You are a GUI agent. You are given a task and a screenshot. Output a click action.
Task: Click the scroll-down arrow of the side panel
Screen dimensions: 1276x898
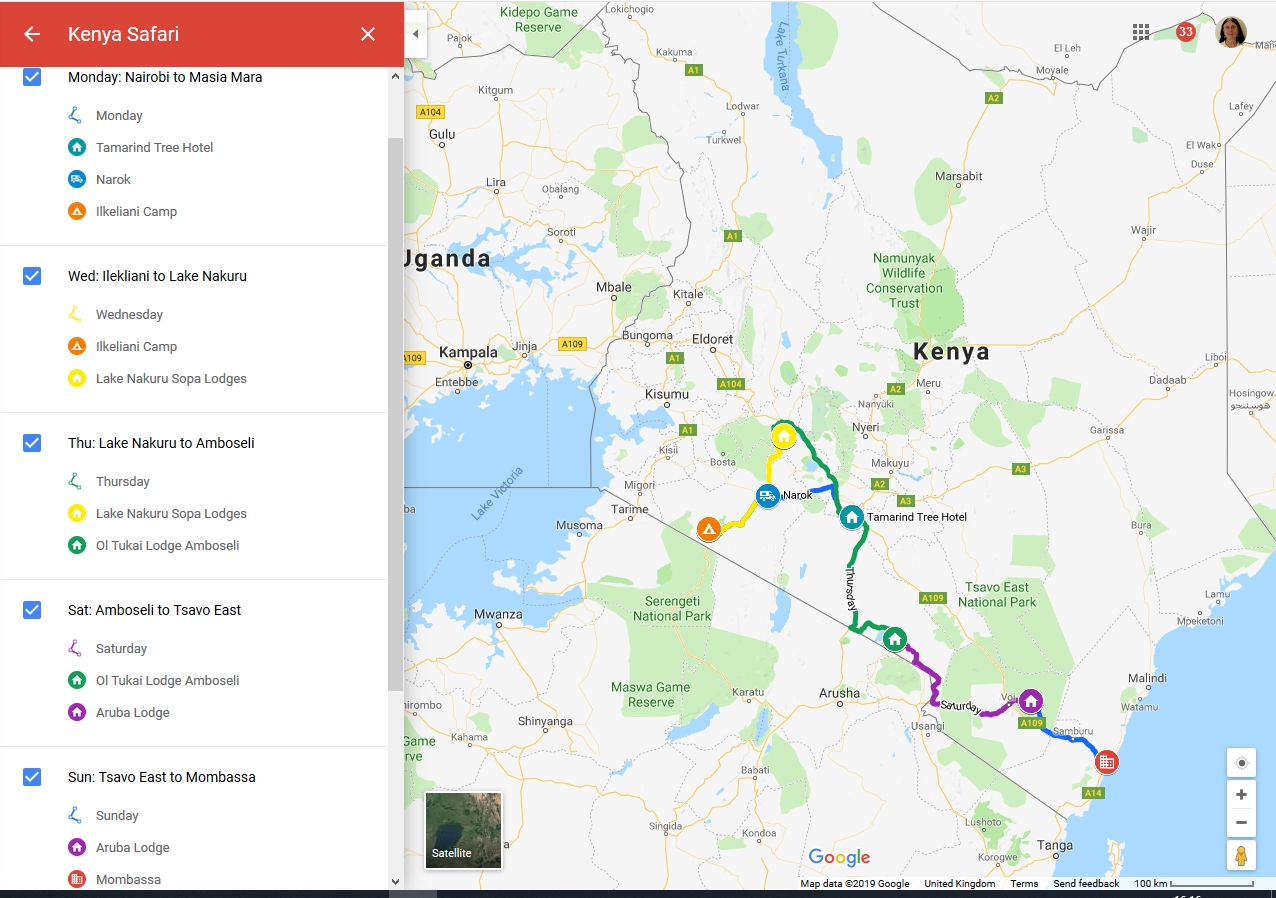coord(395,881)
